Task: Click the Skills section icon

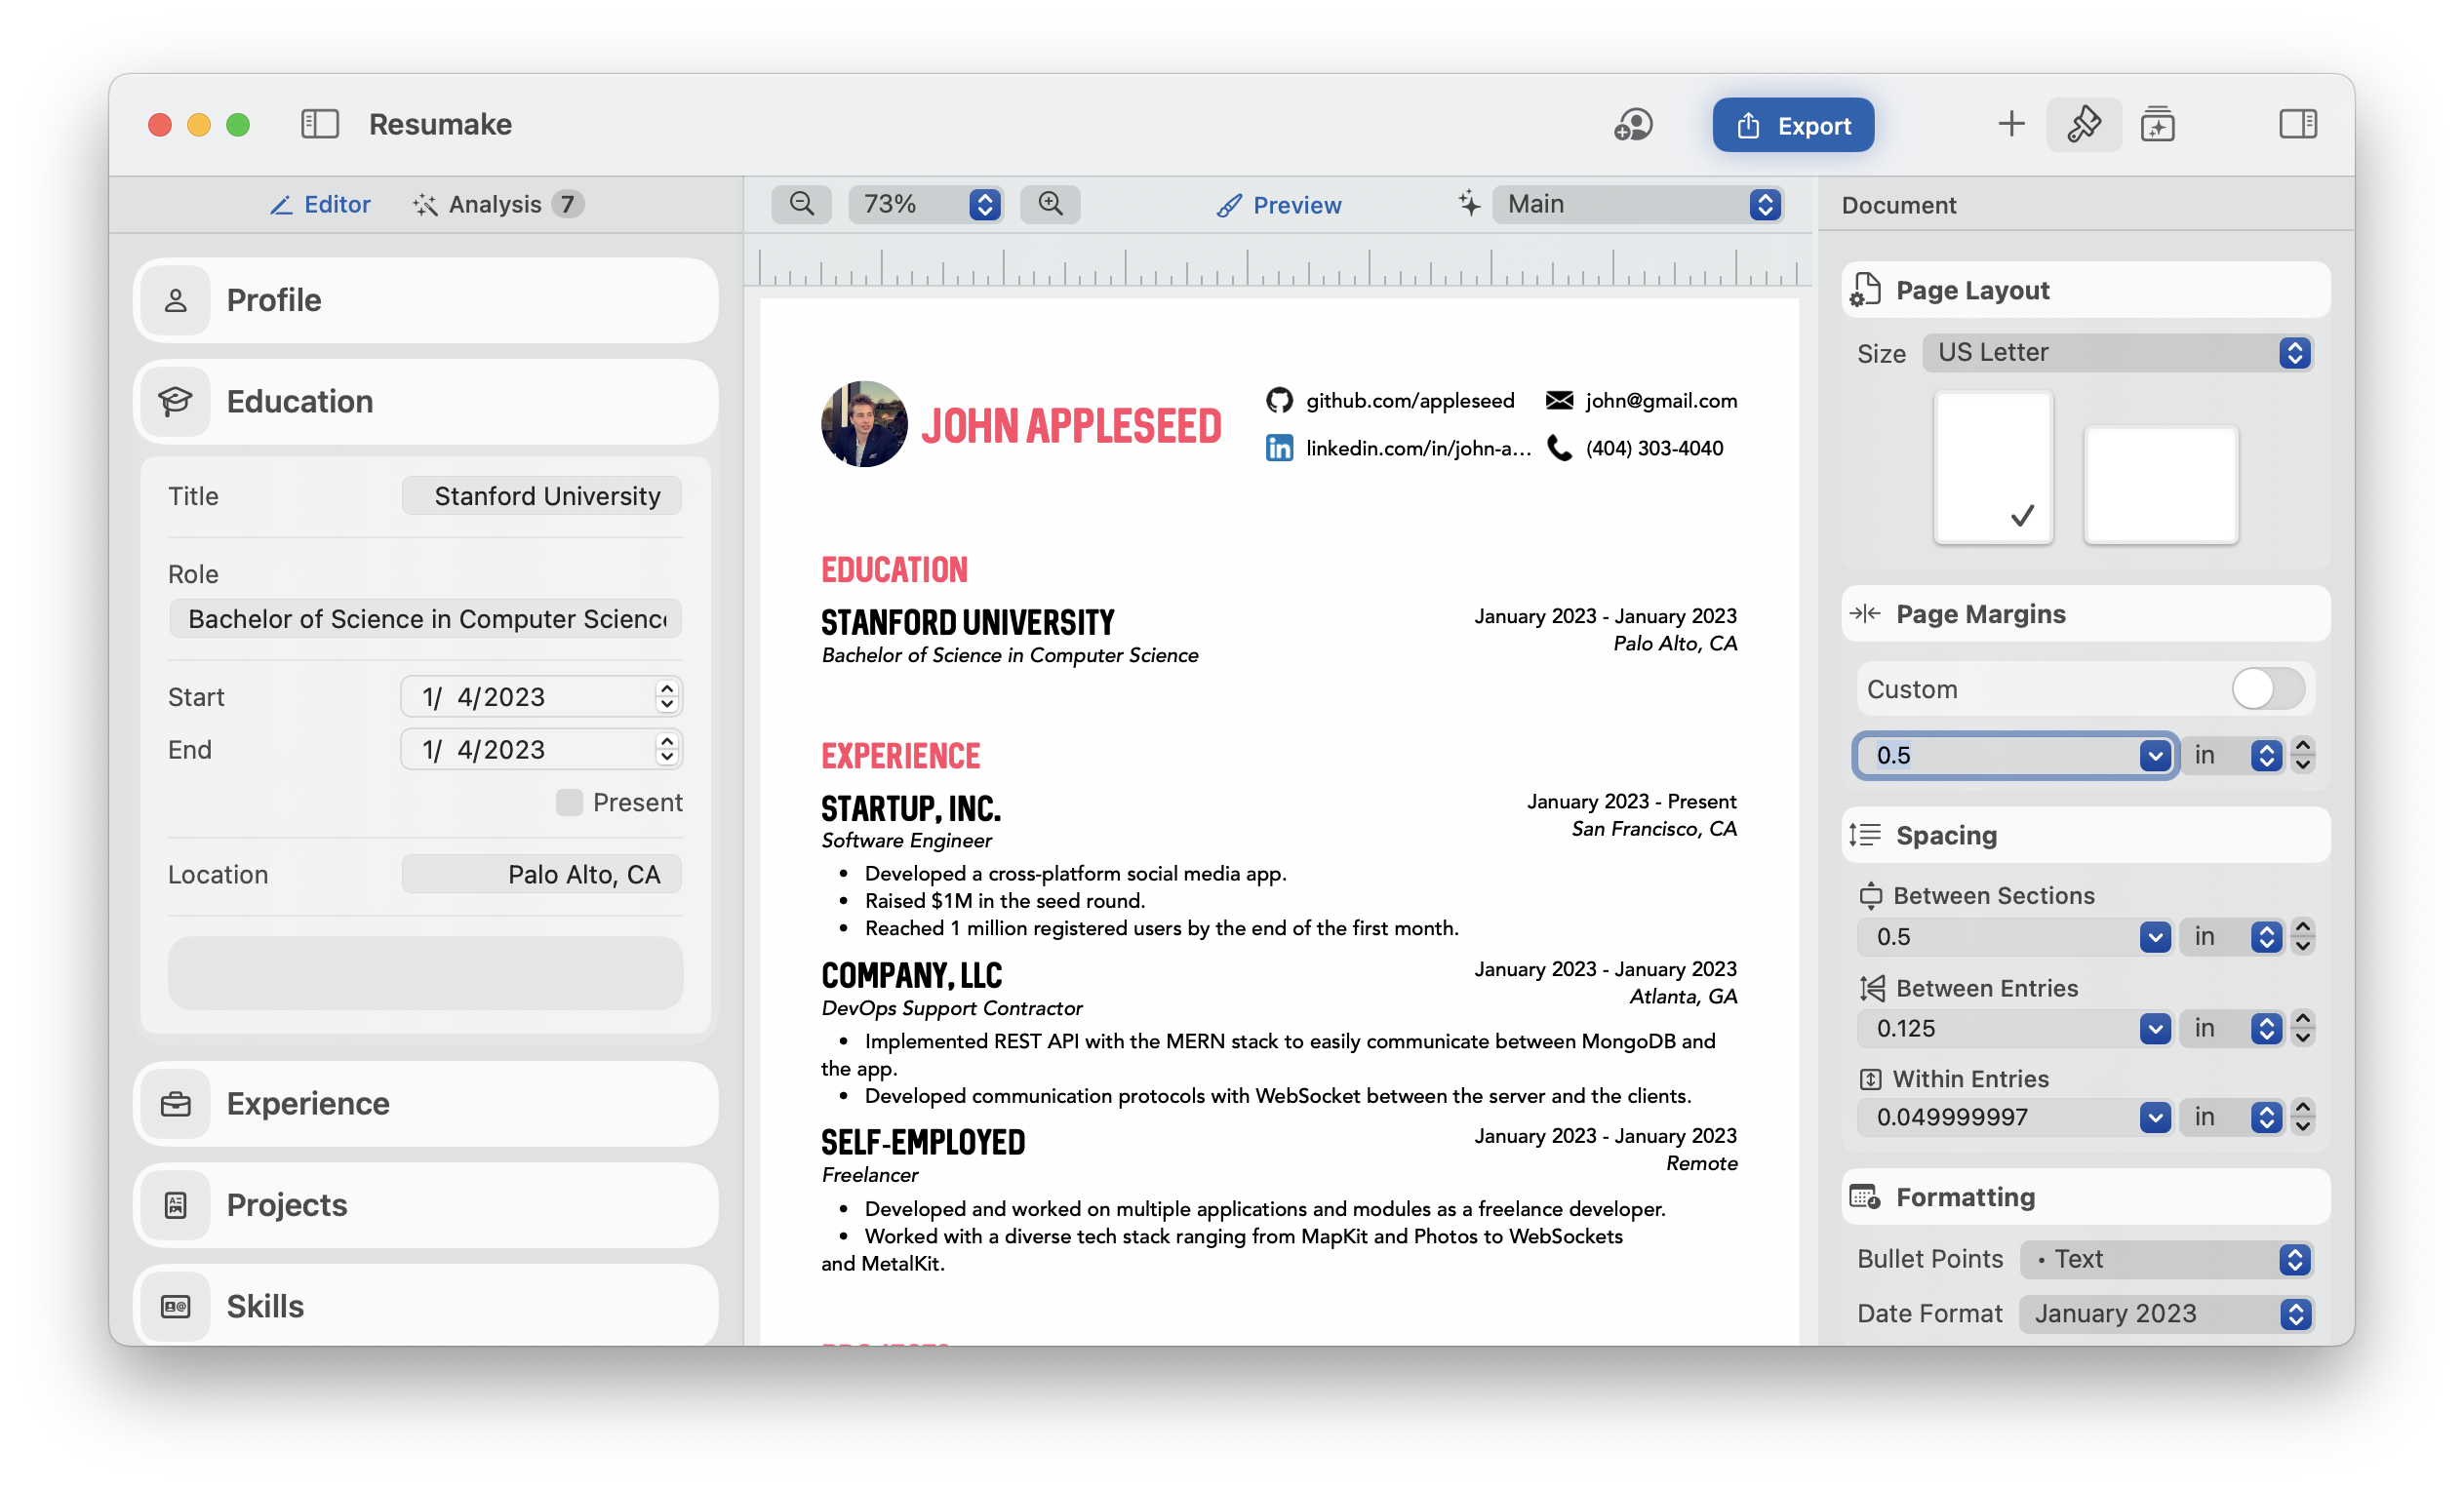Action: (x=176, y=1306)
